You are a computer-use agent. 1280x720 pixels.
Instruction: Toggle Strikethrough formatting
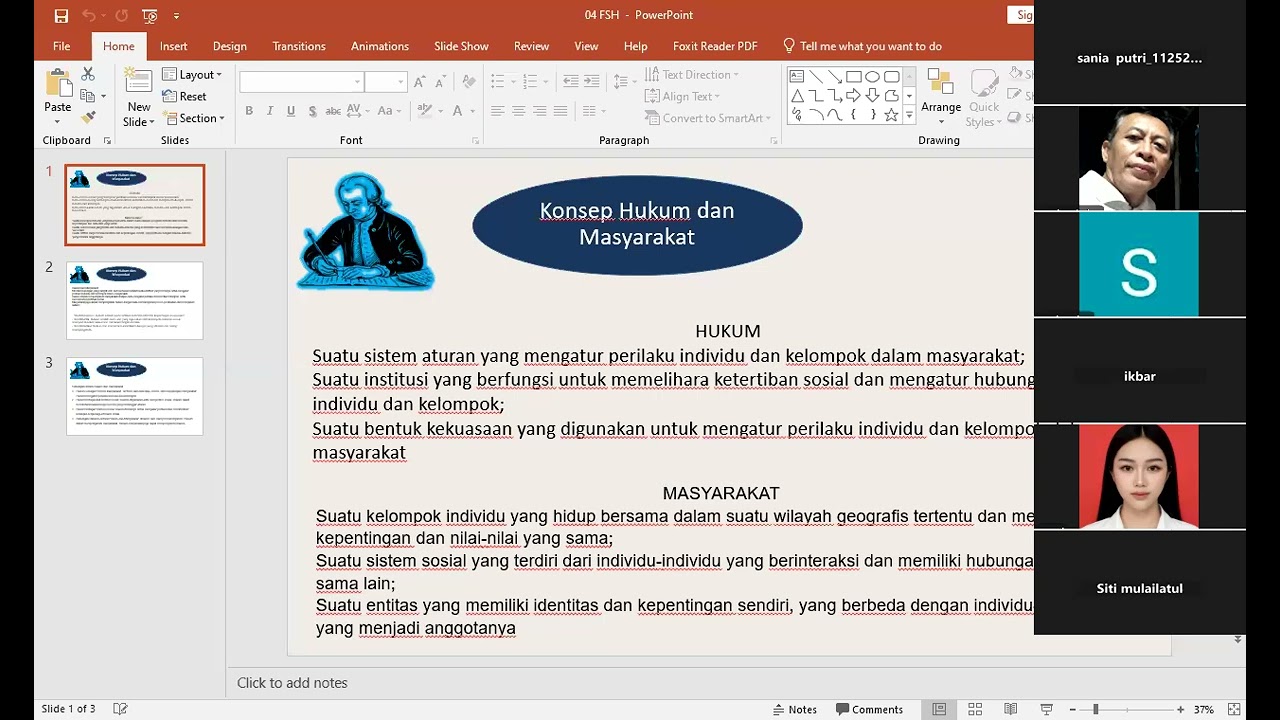335,111
